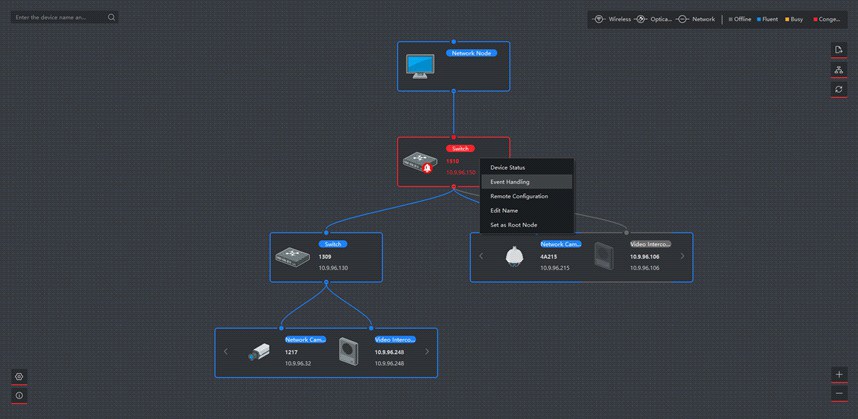858x419 pixels.
Task: Click the refresh topology icon
Action: (839, 89)
